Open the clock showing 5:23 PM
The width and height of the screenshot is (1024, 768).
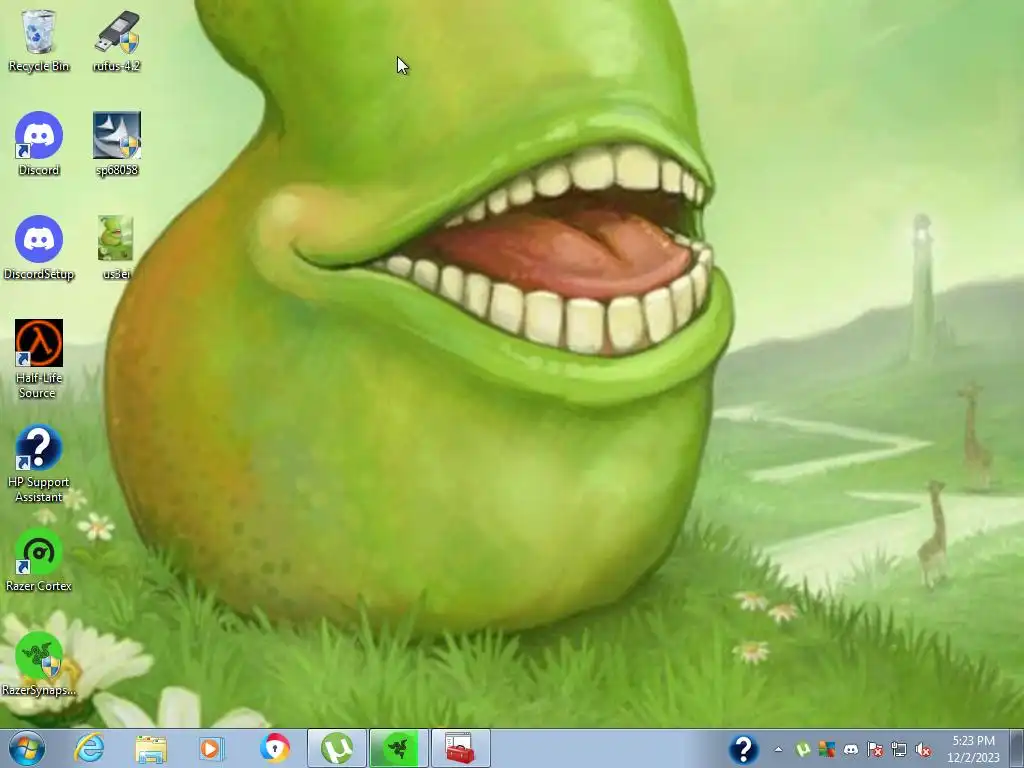click(973, 749)
